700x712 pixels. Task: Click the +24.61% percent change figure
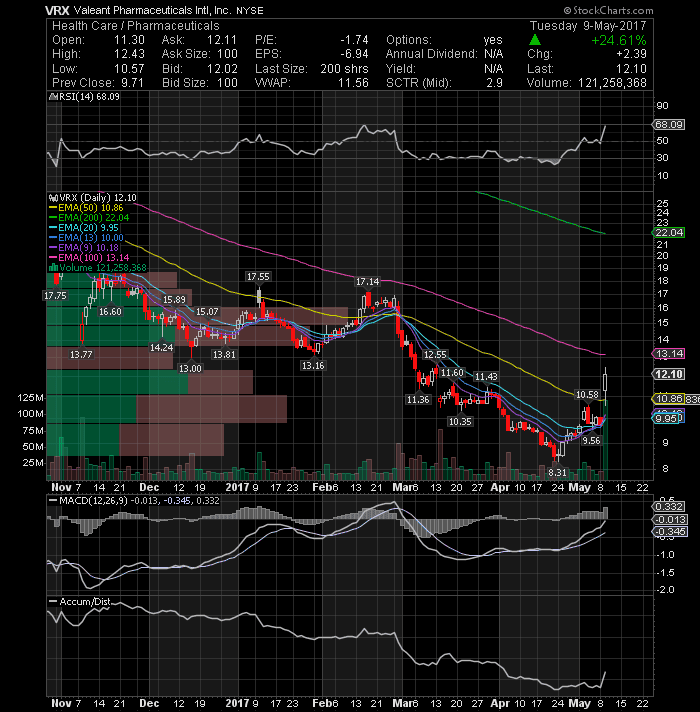pyautogui.click(x=619, y=40)
